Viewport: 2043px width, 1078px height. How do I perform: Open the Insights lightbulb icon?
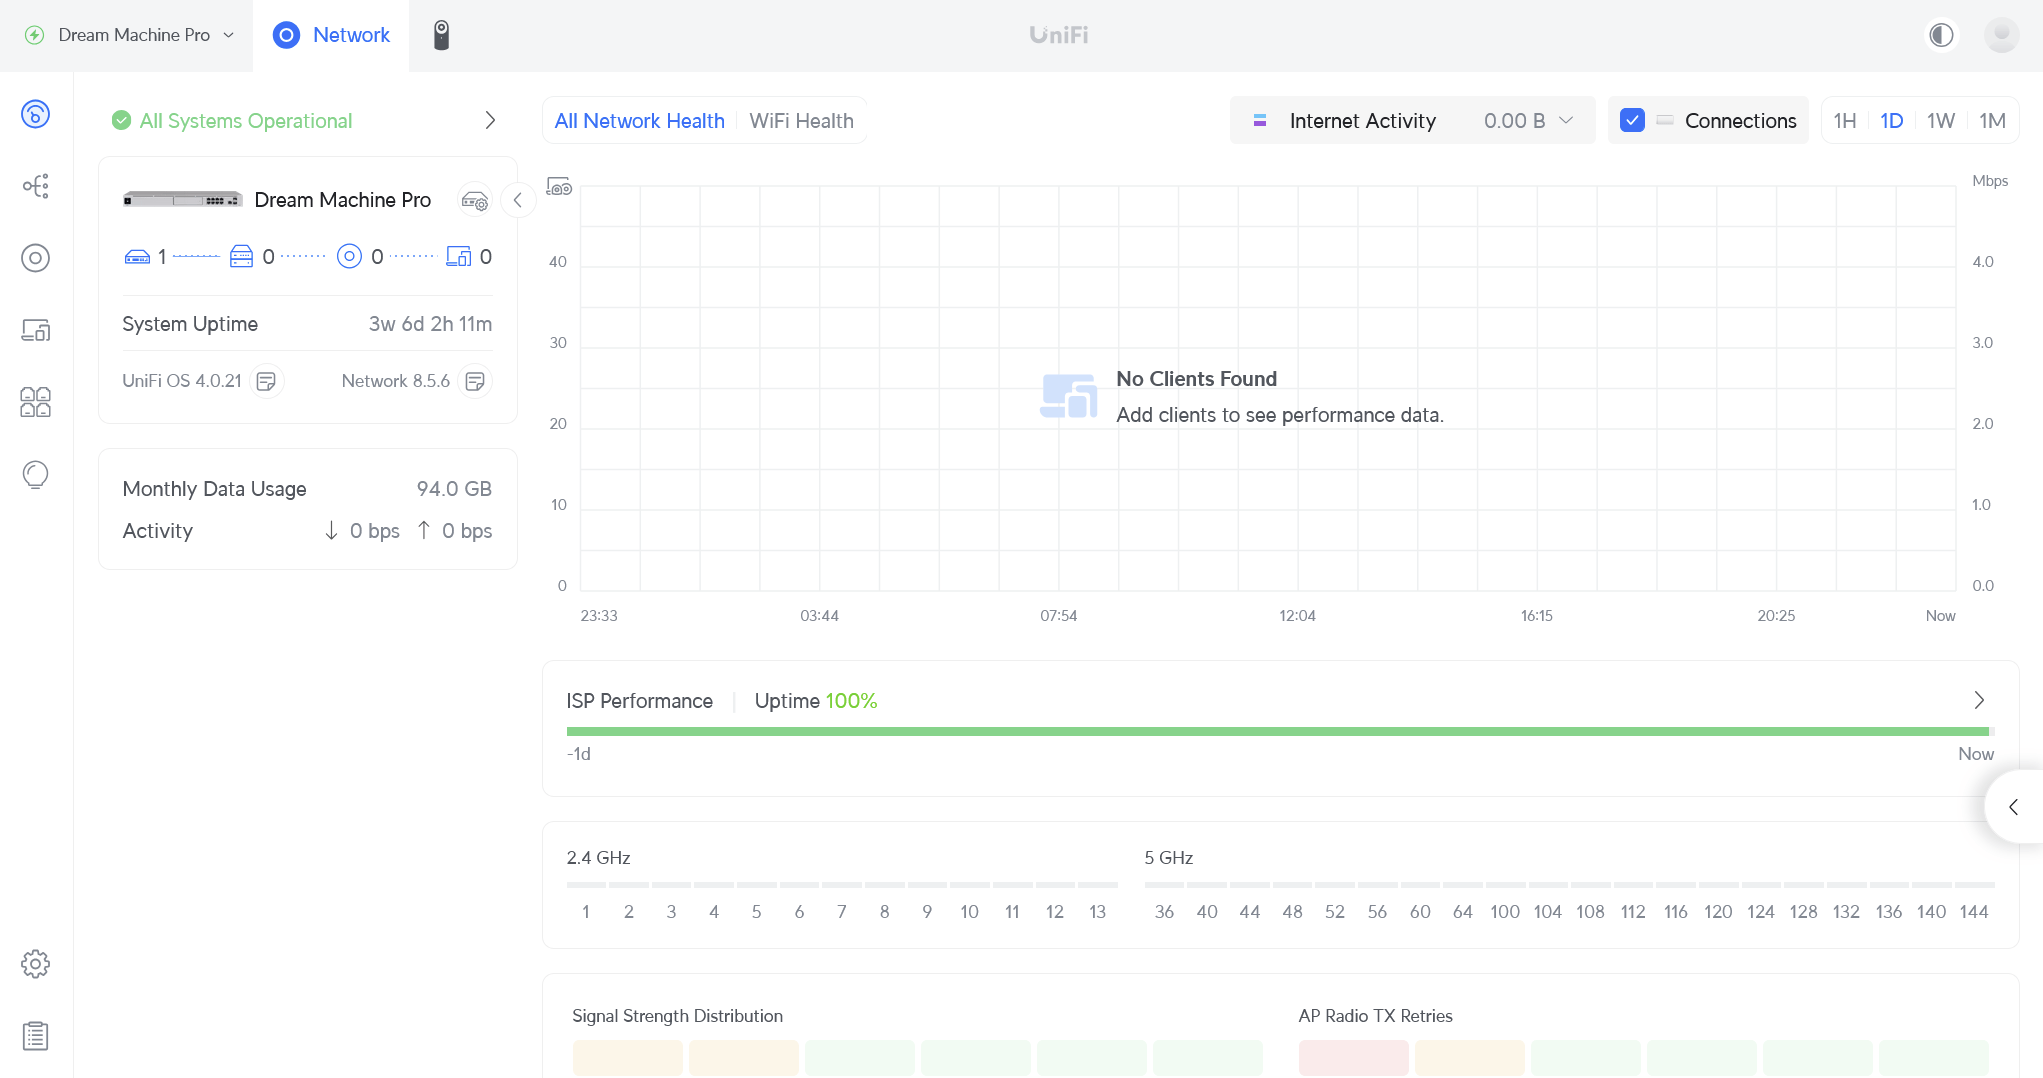pos(35,474)
